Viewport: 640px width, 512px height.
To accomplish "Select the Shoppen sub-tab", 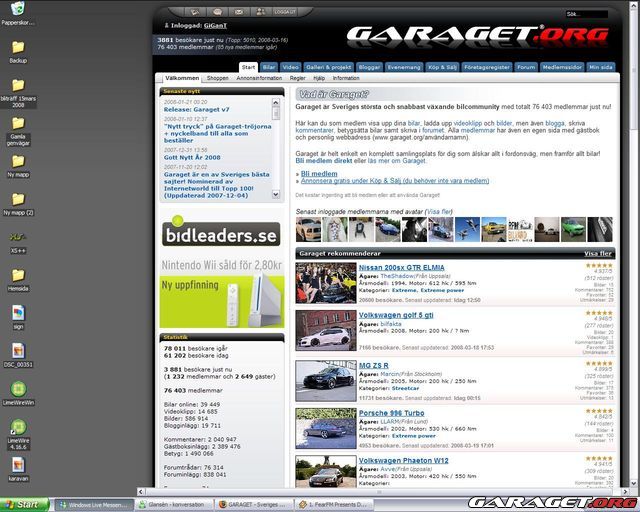I will [218, 78].
